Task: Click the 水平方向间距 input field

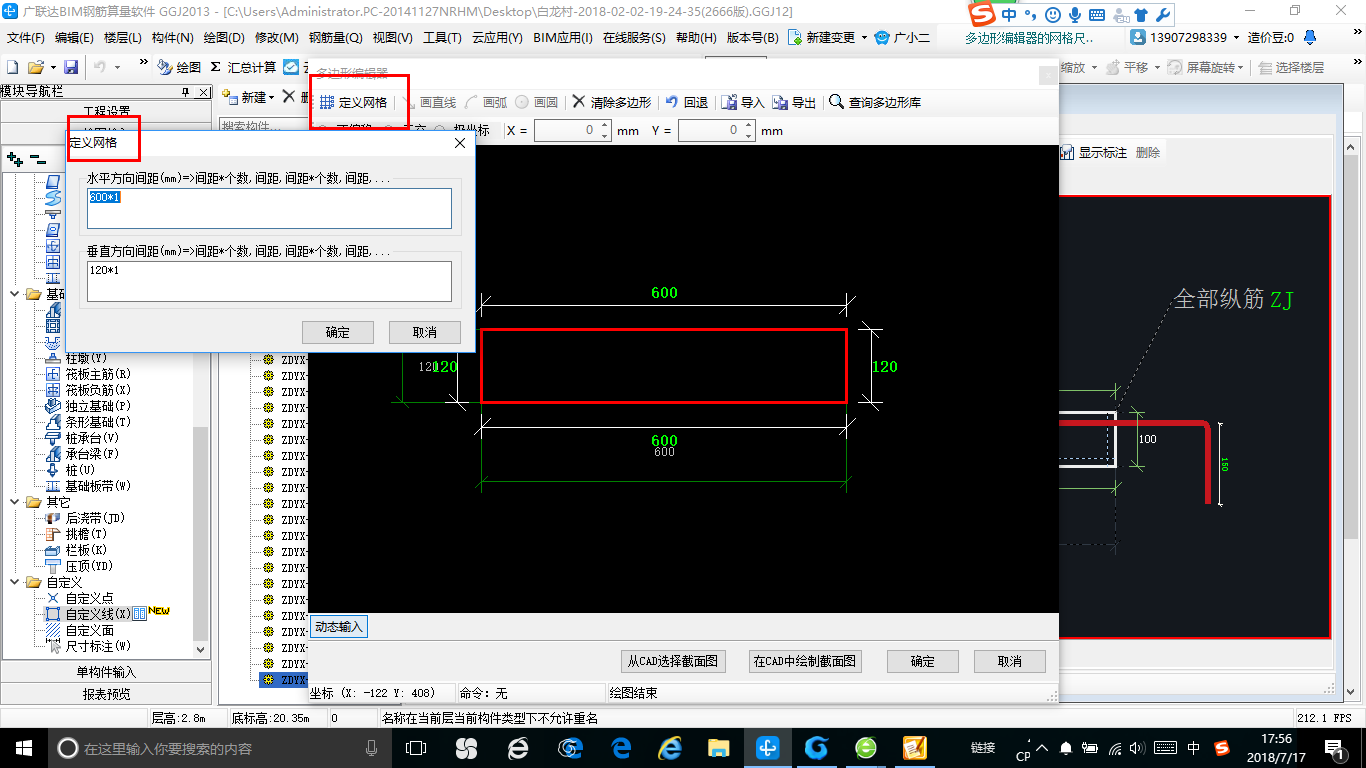Action: [269, 208]
